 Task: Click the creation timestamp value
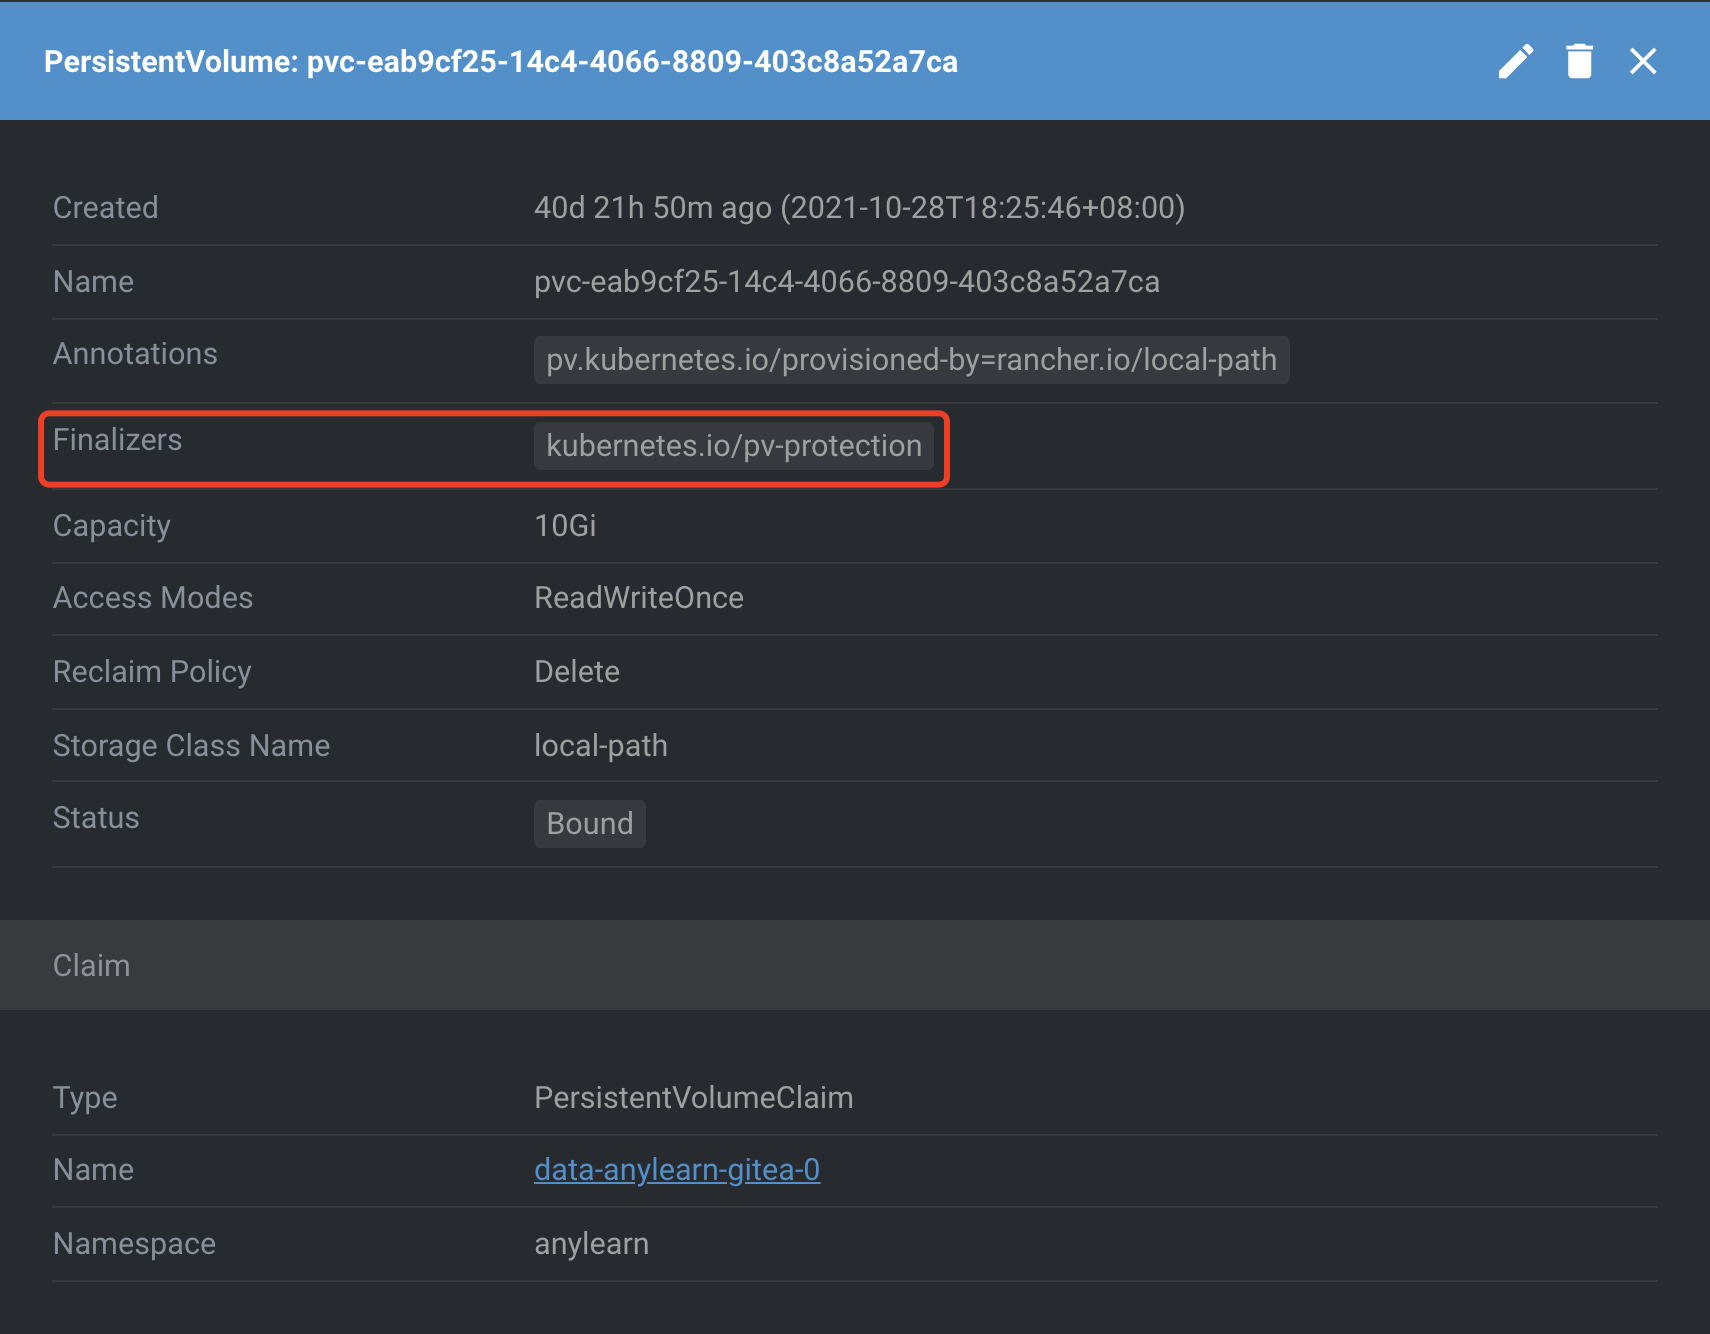[x=859, y=208]
